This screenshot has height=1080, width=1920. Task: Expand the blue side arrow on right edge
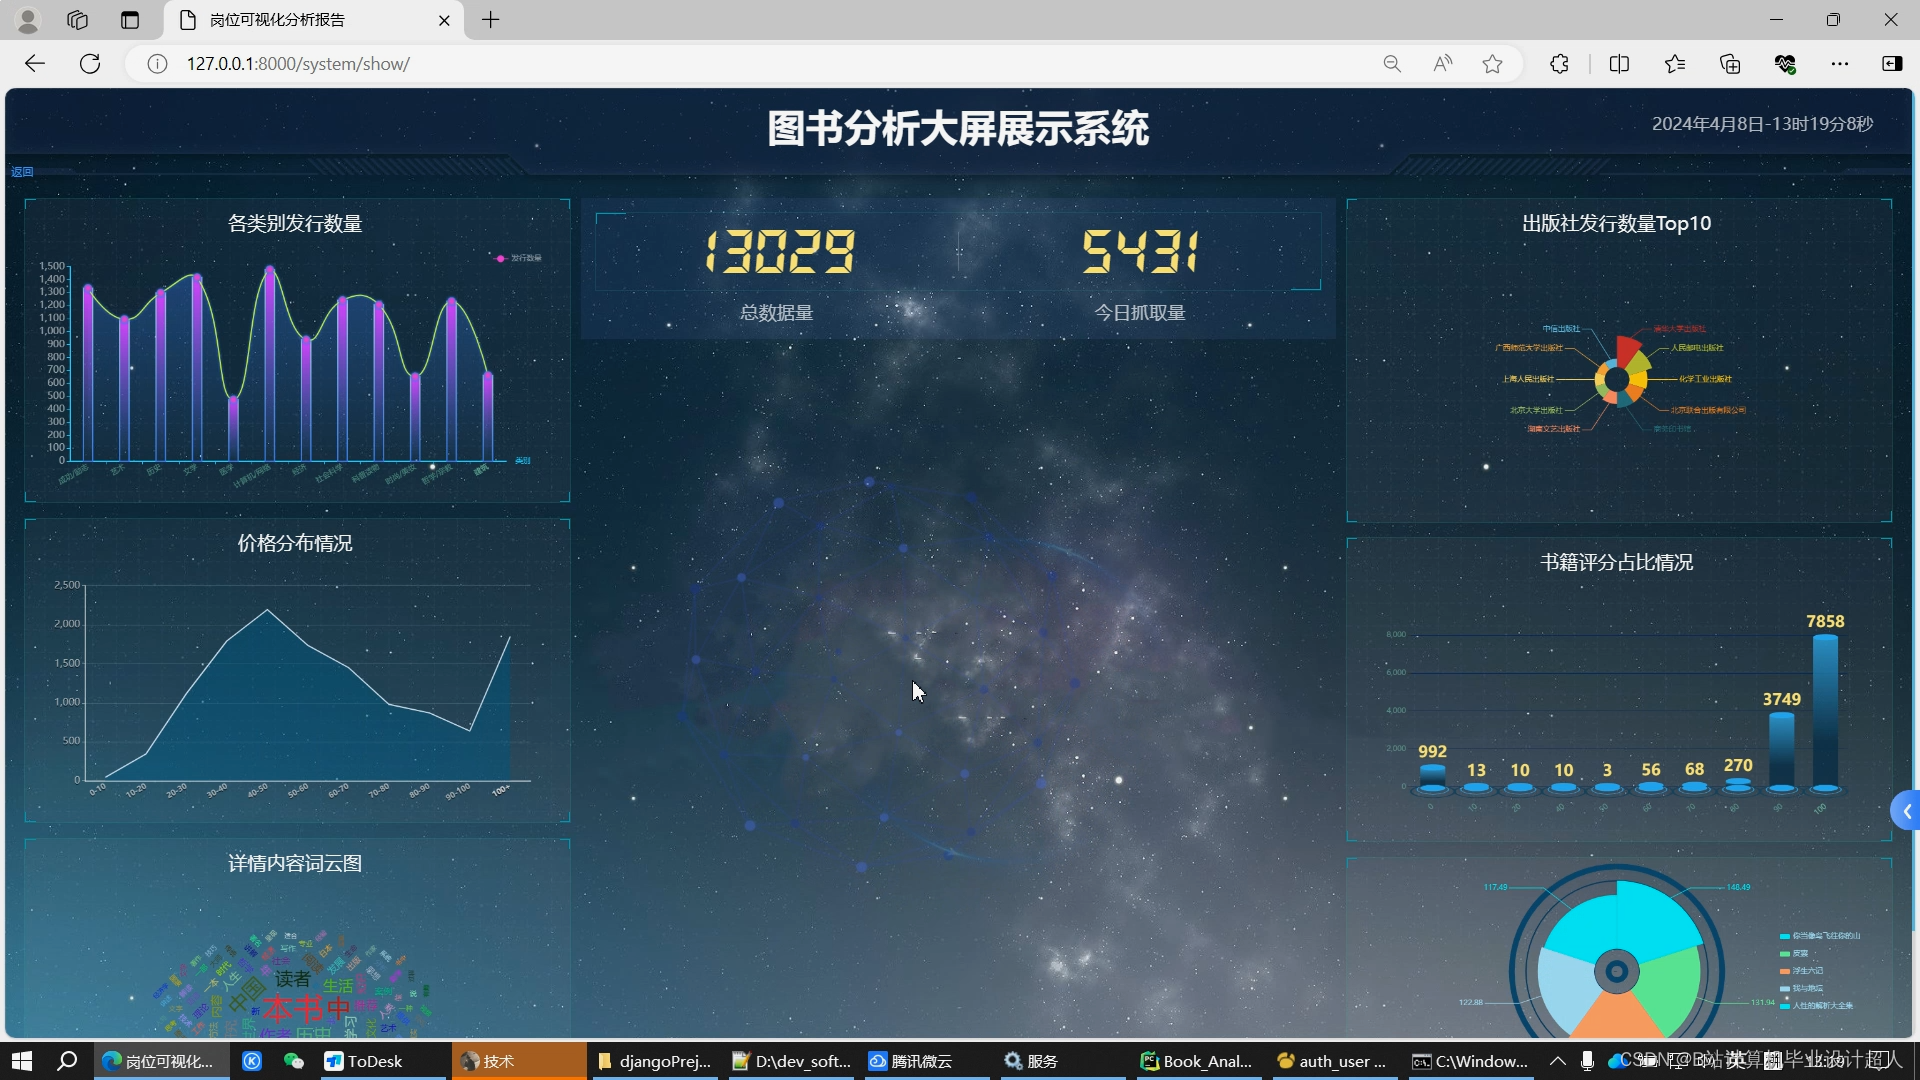tap(1906, 811)
